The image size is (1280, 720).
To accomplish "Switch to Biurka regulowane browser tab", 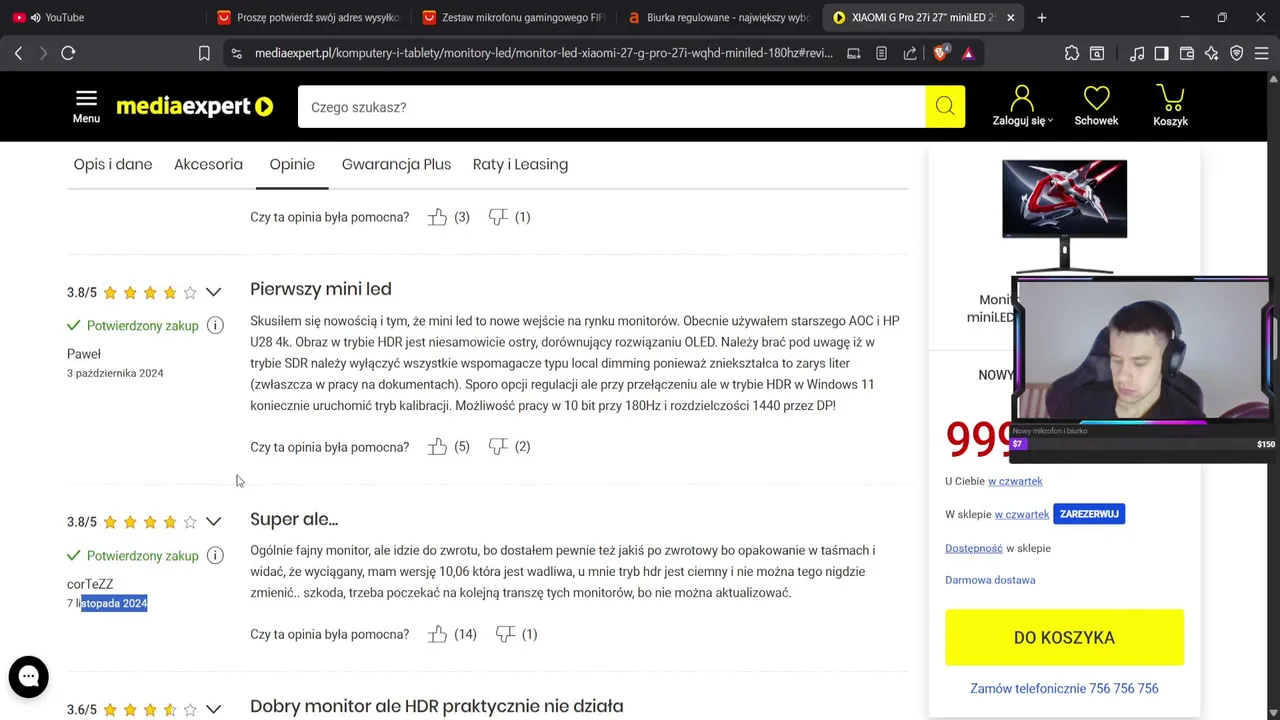I will tap(719, 17).
